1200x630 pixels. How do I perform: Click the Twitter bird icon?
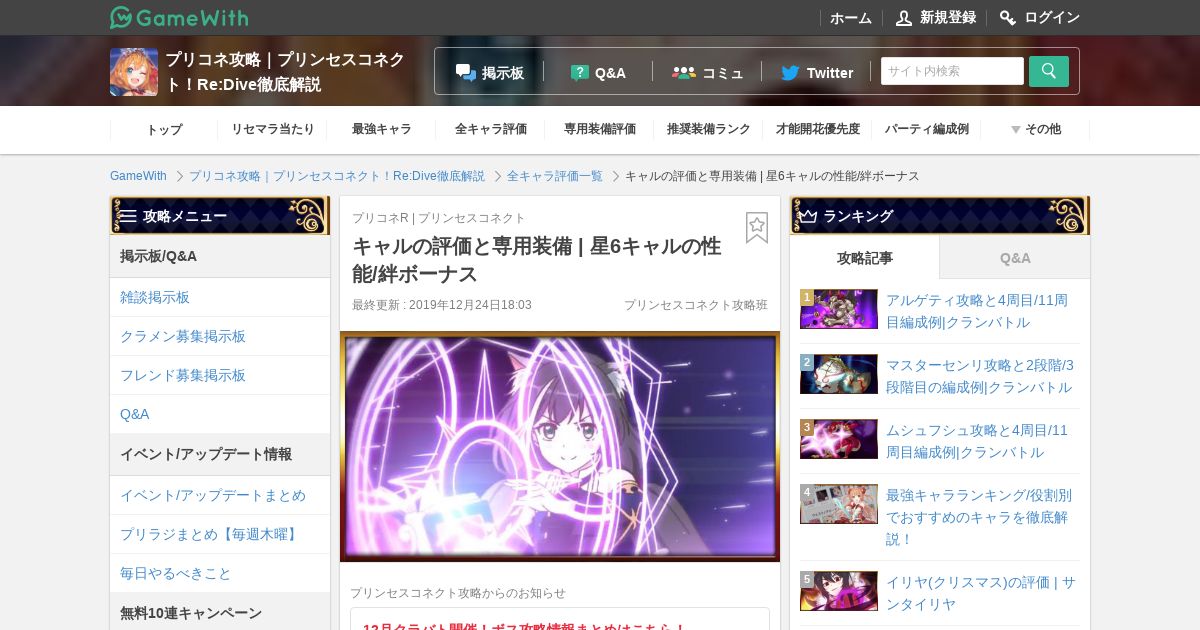pyautogui.click(x=790, y=72)
